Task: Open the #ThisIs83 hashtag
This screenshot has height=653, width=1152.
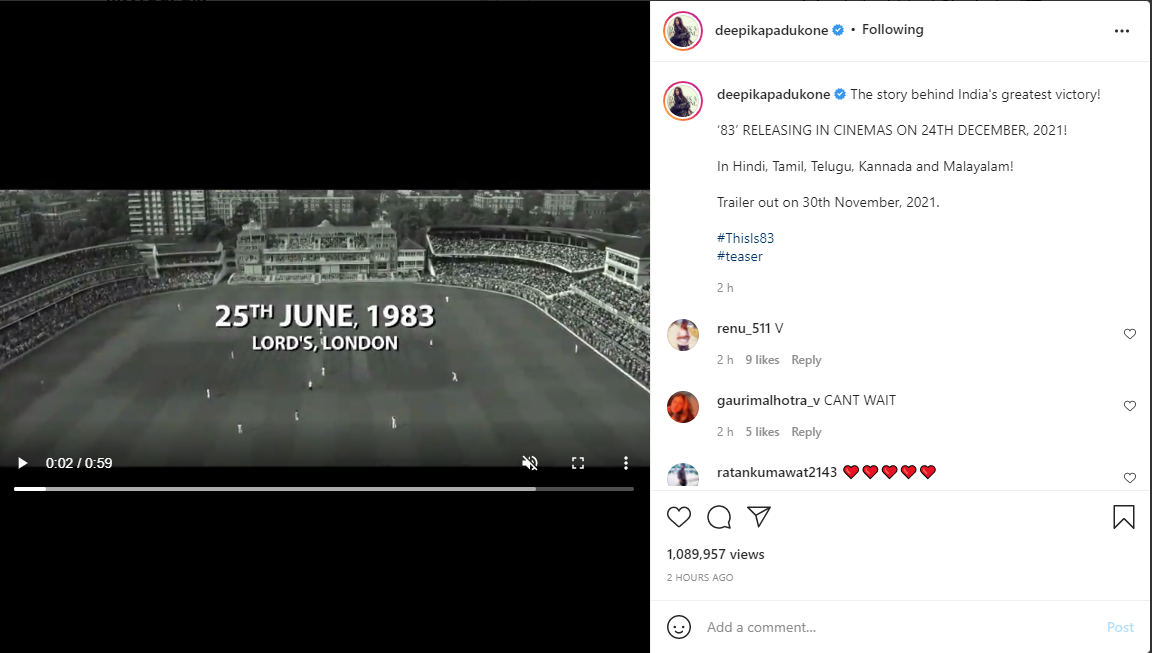Action: [745, 238]
